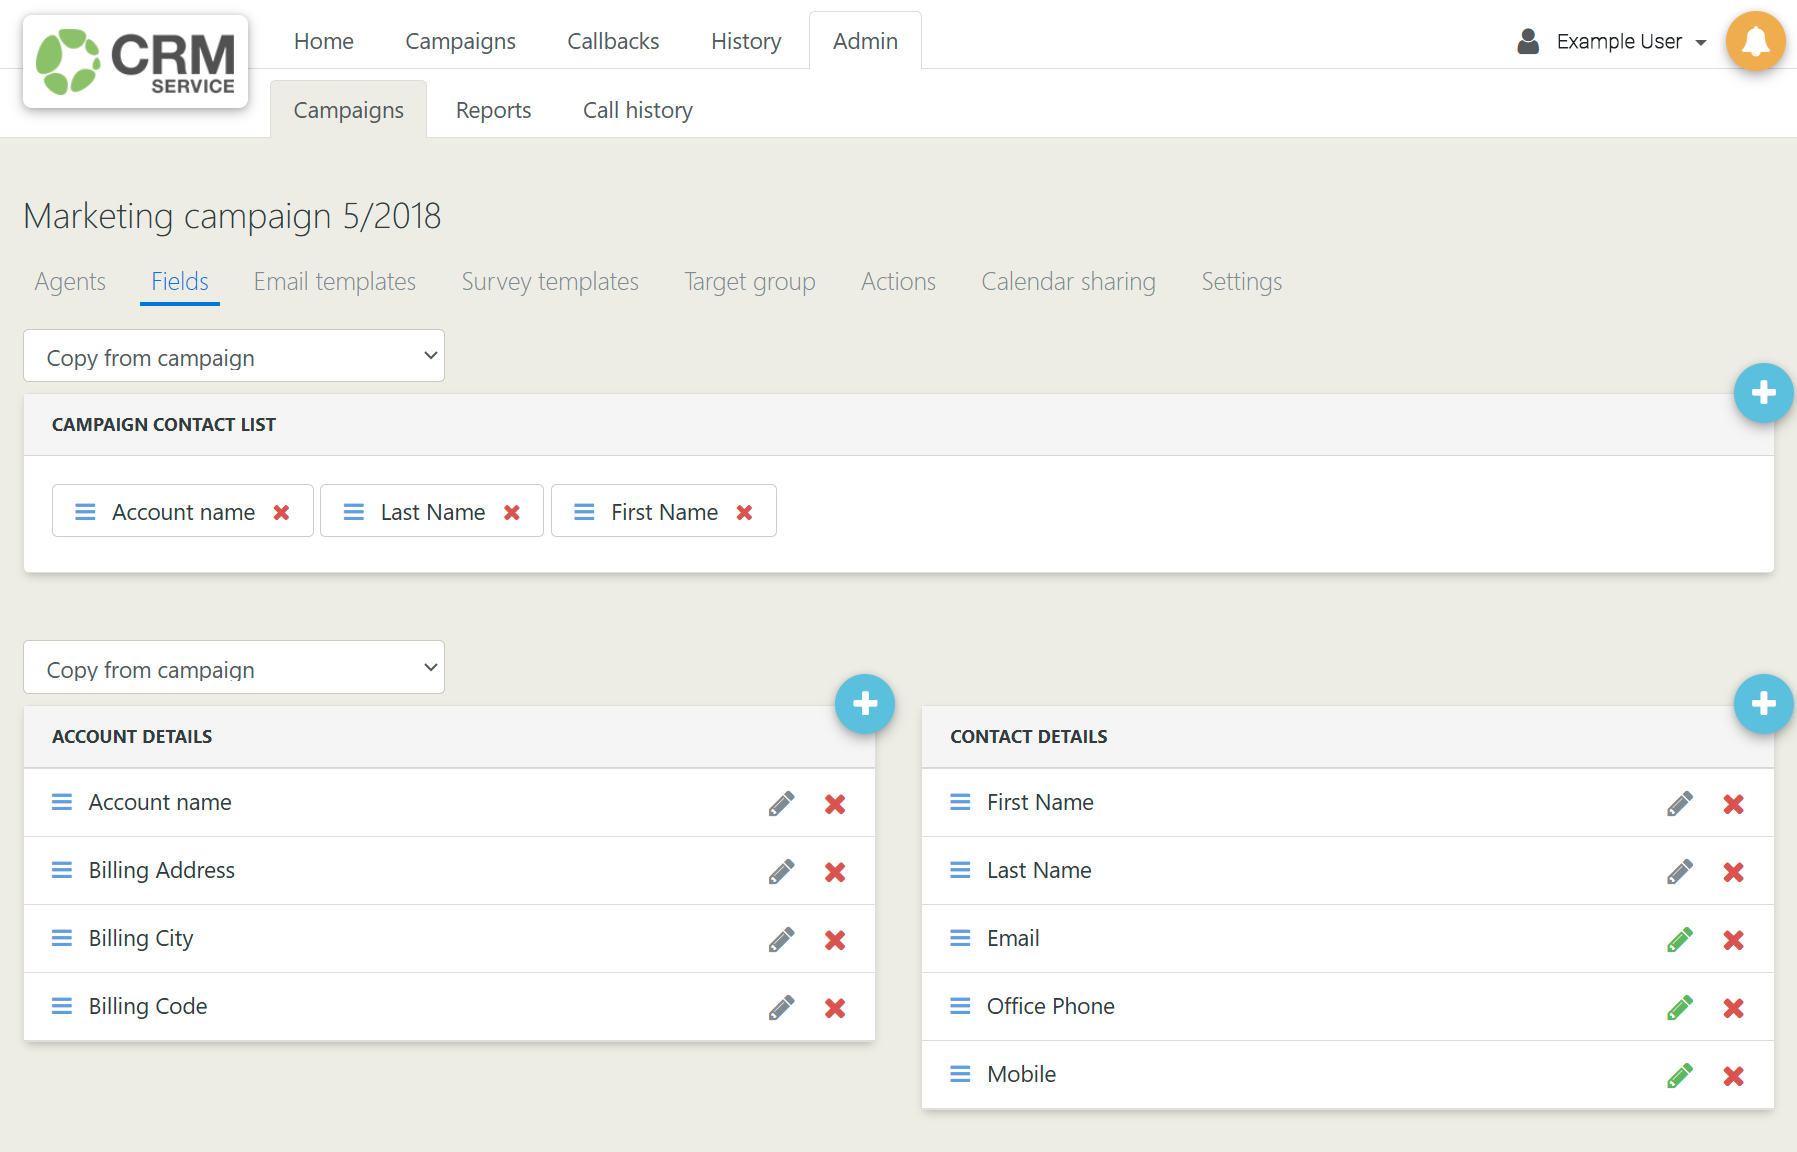
Task: Click the edit pencil for Office Phone
Action: (x=1681, y=1007)
